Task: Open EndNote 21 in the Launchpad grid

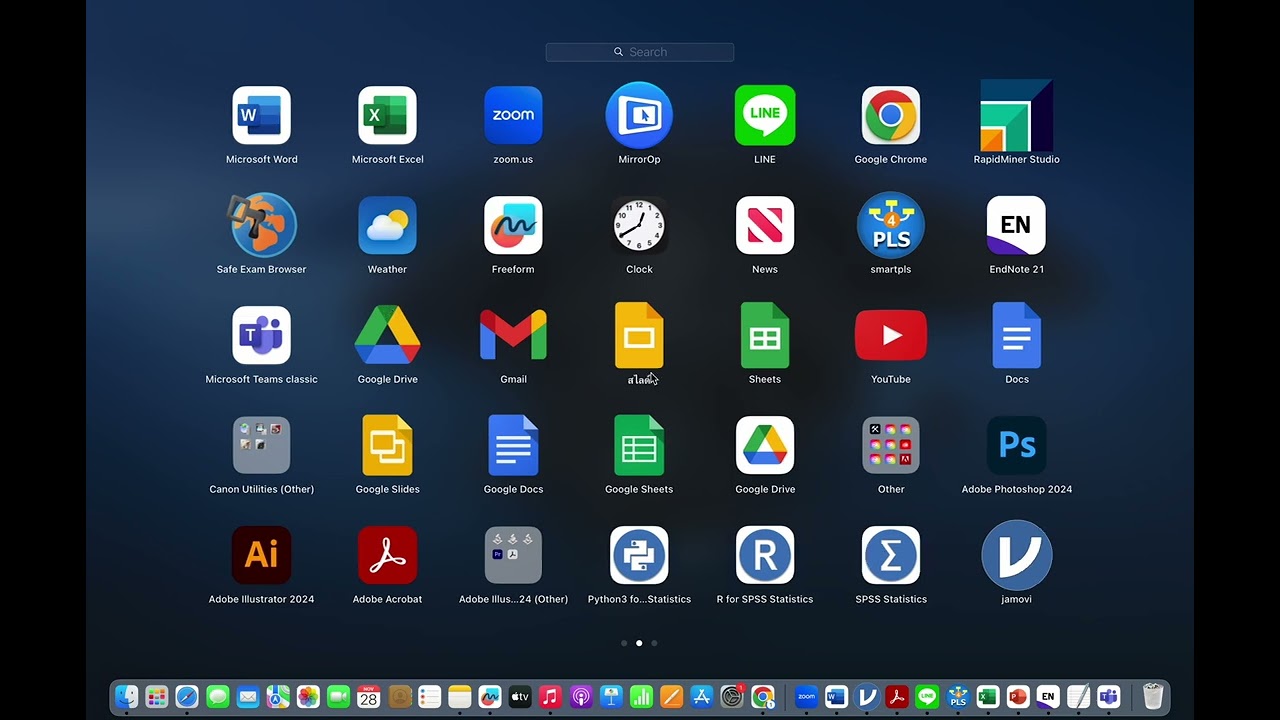Action: click(1016, 226)
